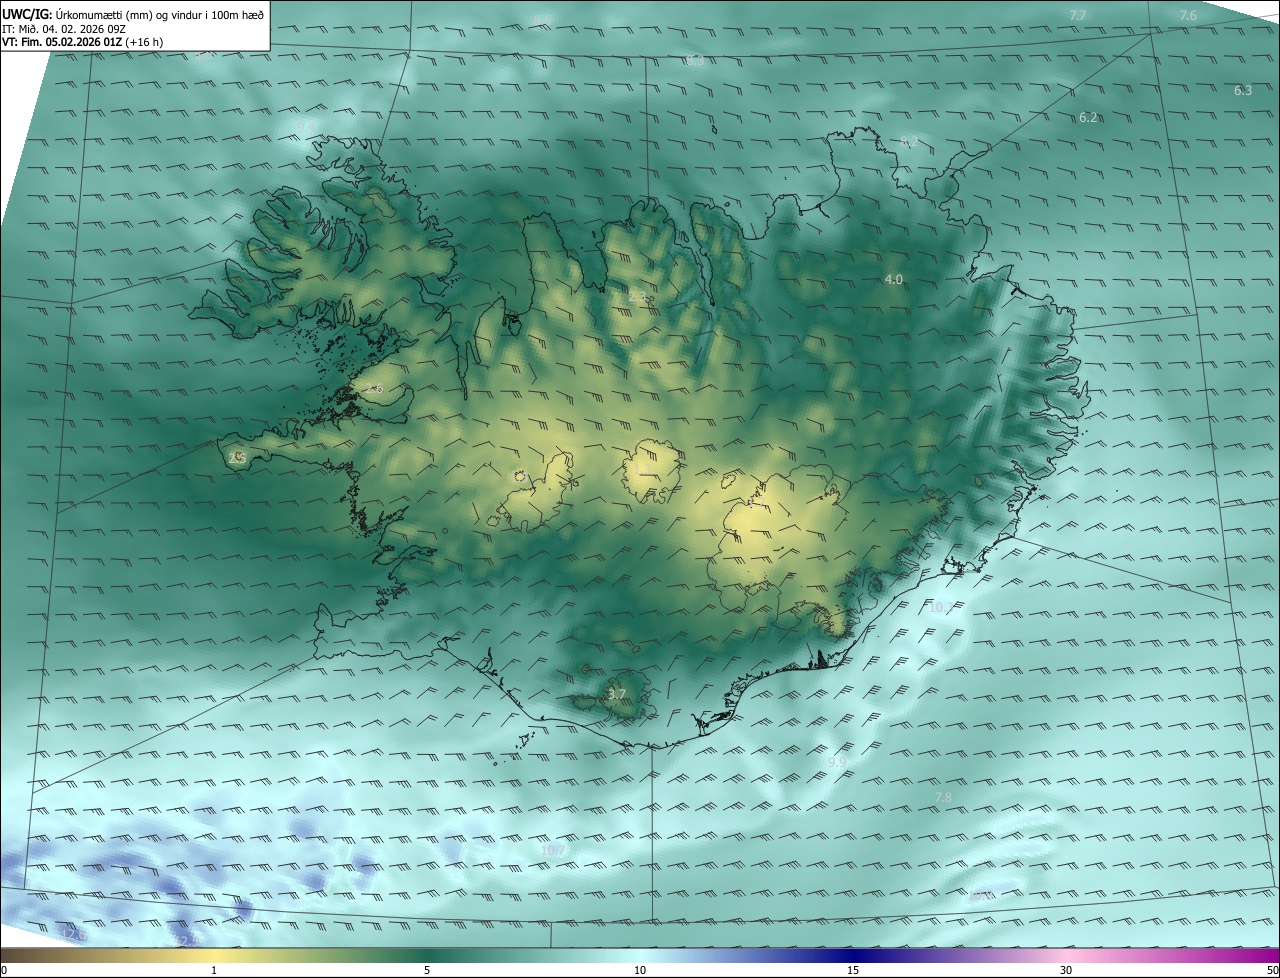The width and height of the screenshot is (1280, 978).
Task: Click the 4.0 value label over northeast Iceland
Action: point(894,280)
